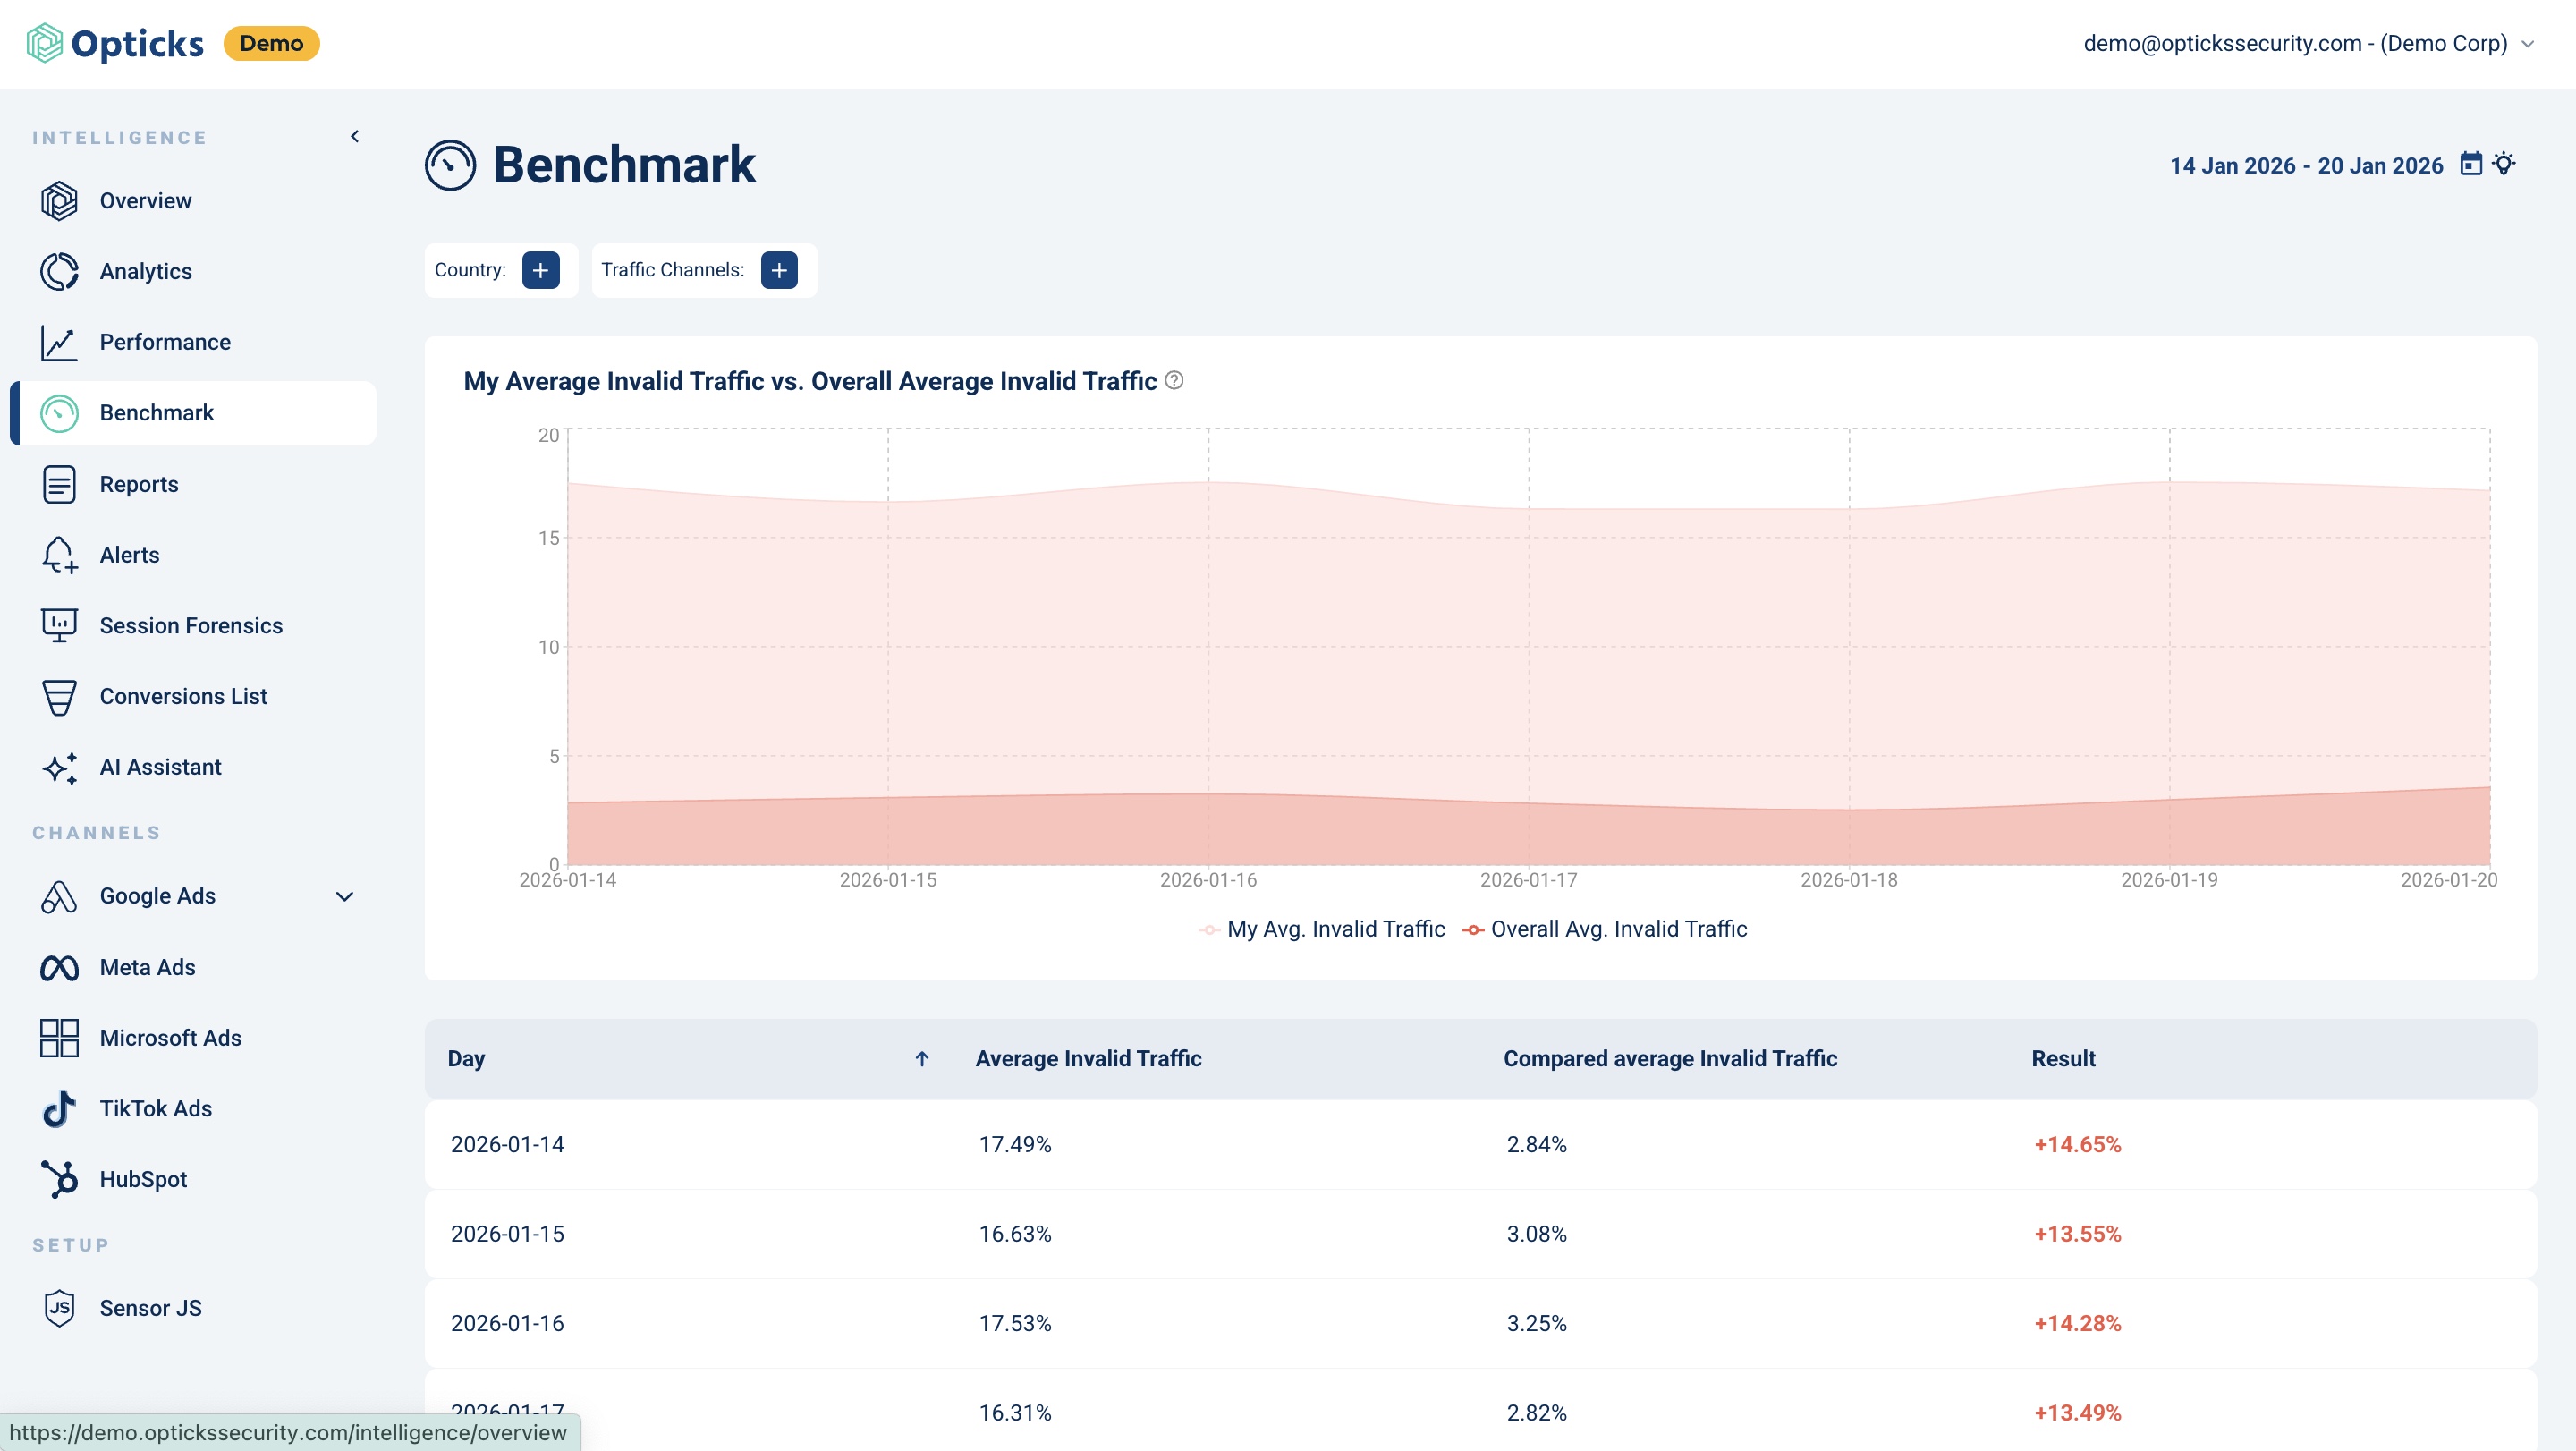Expand the Google Ads submenu chevron
The height and width of the screenshot is (1451, 2576).
click(x=344, y=896)
